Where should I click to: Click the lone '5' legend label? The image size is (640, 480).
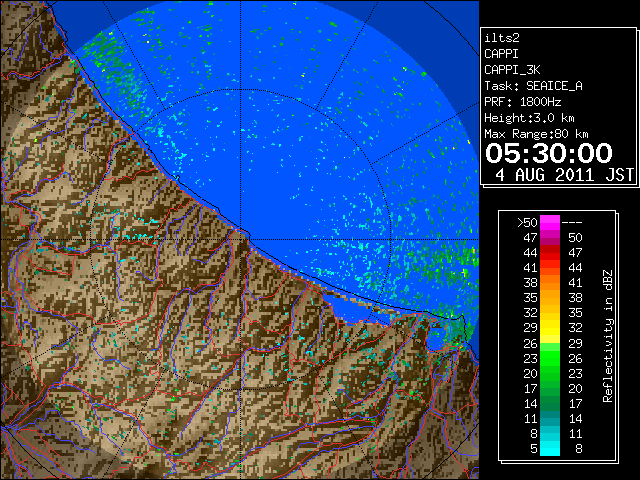[533, 449]
